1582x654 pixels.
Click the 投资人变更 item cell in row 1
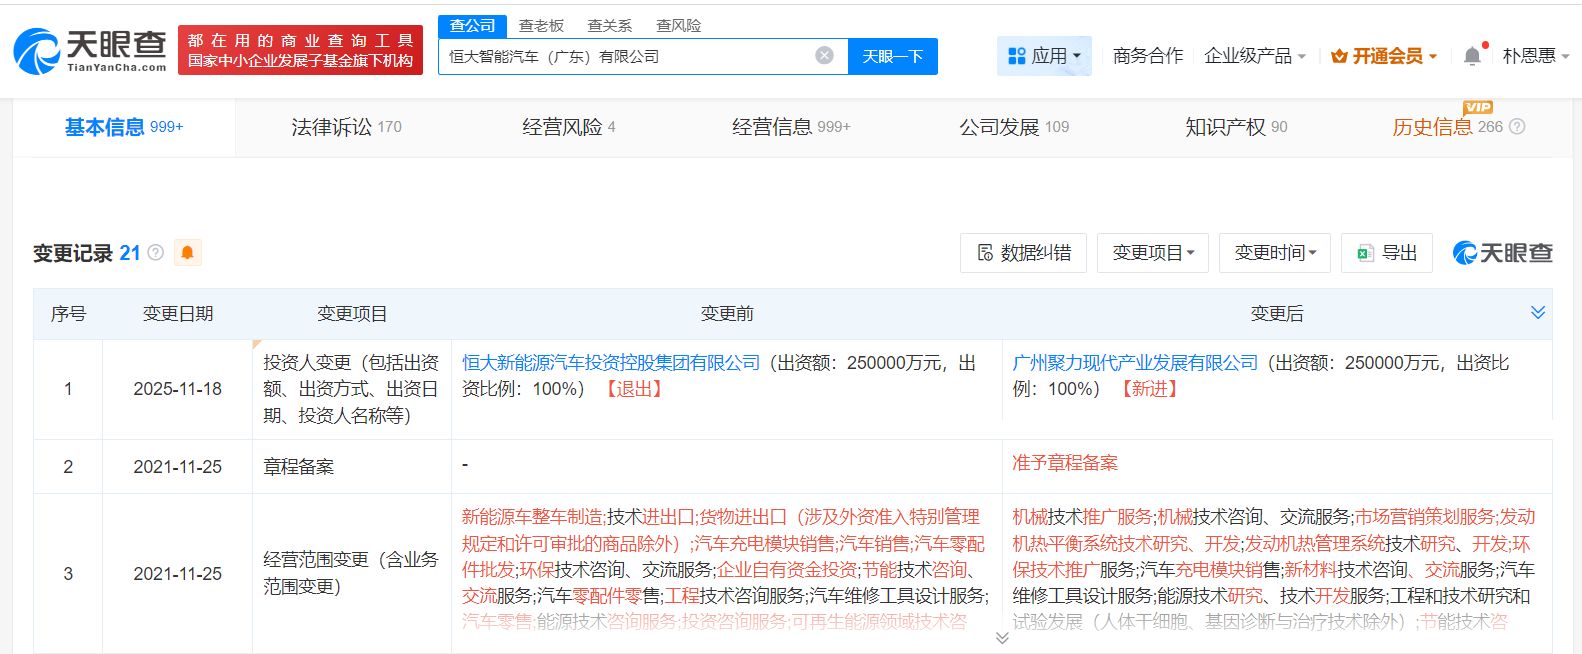(x=351, y=389)
